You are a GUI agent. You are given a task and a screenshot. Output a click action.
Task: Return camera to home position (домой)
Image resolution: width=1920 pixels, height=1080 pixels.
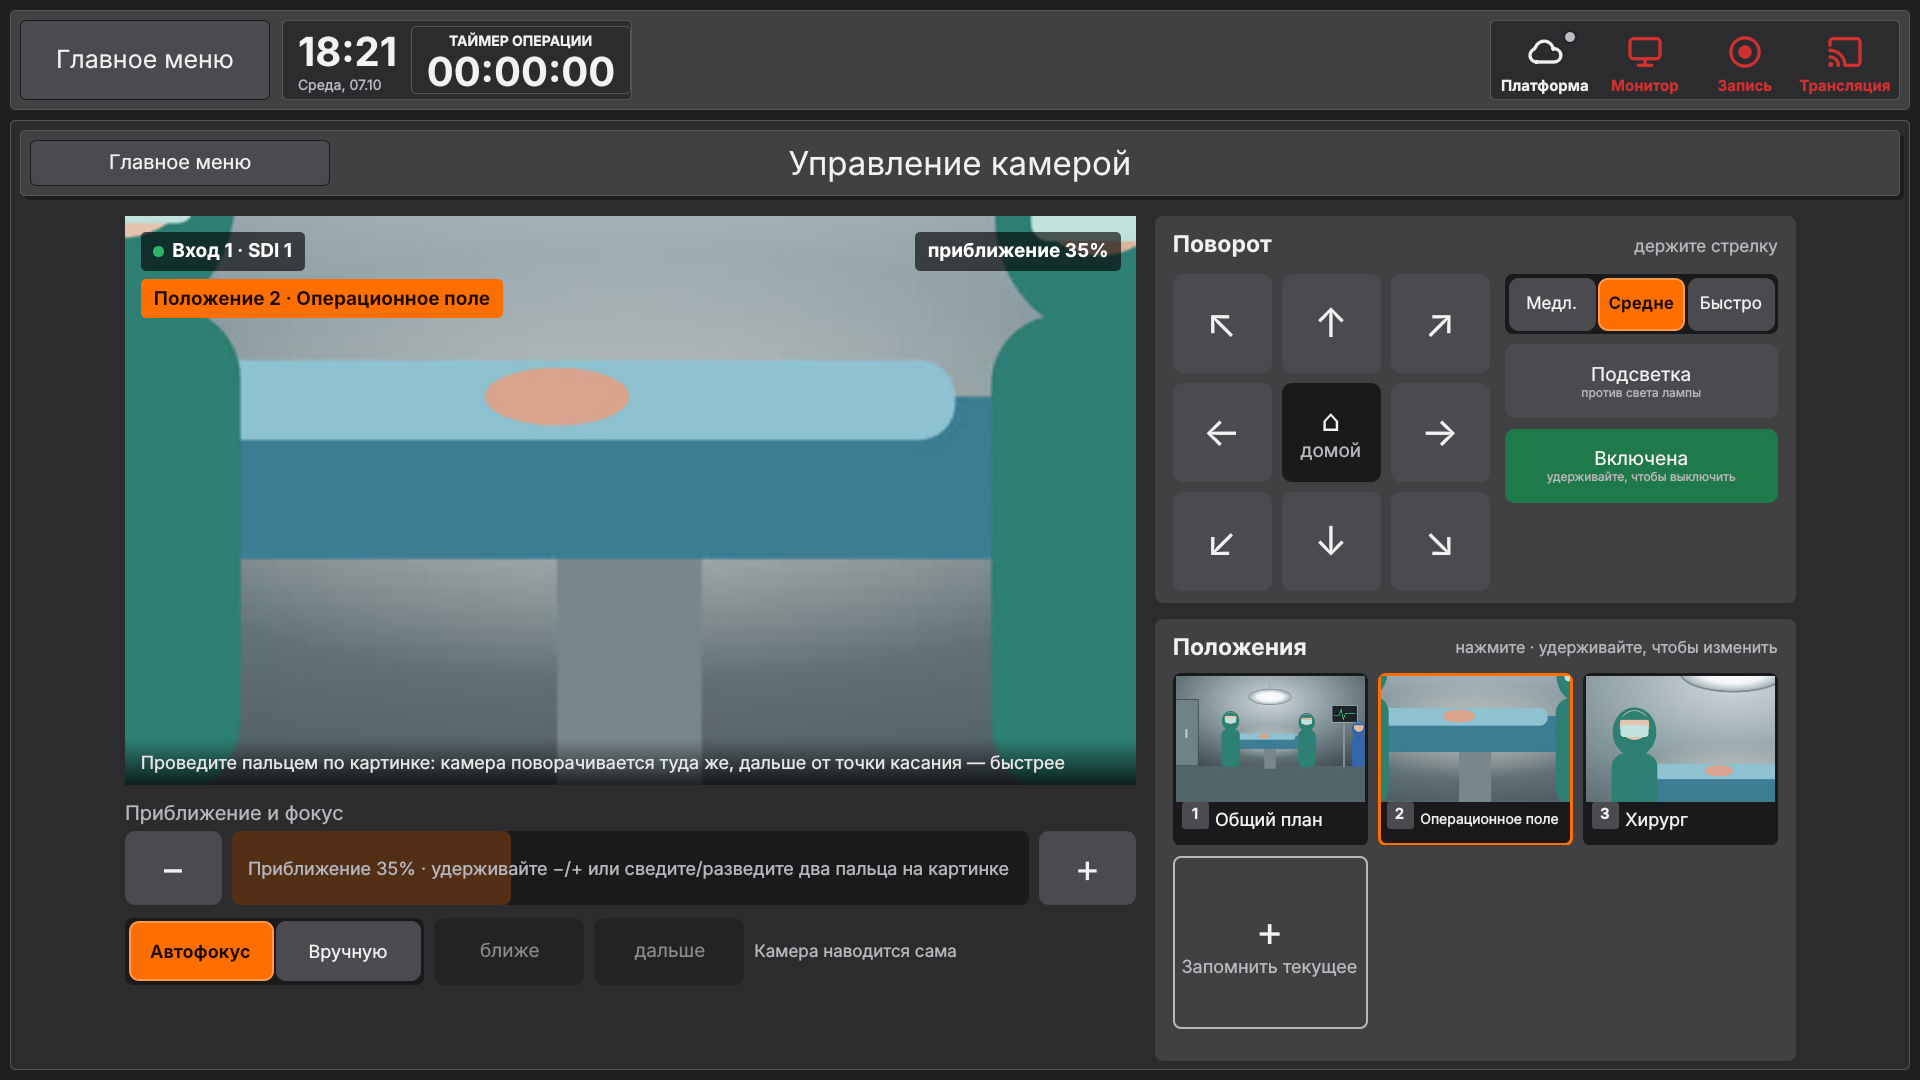tap(1331, 433)
